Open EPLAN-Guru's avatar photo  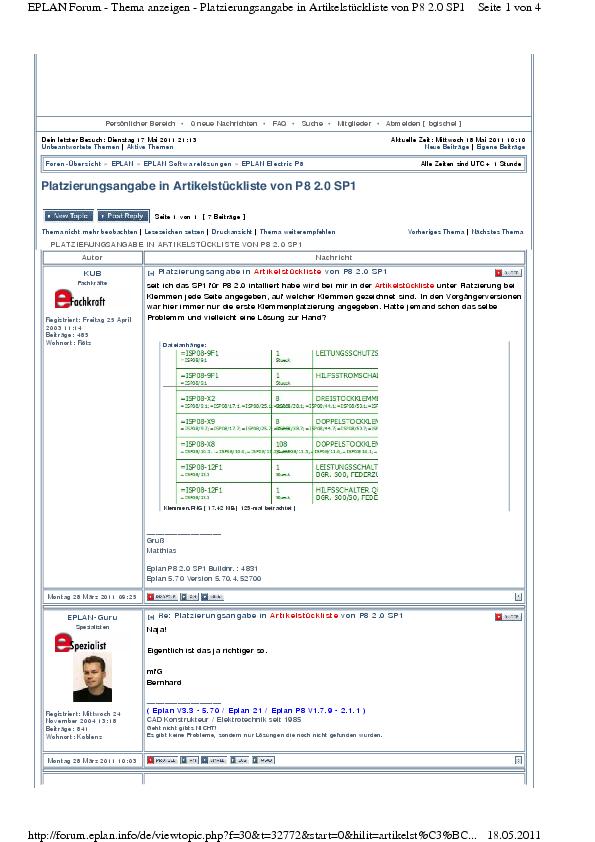coord(92,678)
